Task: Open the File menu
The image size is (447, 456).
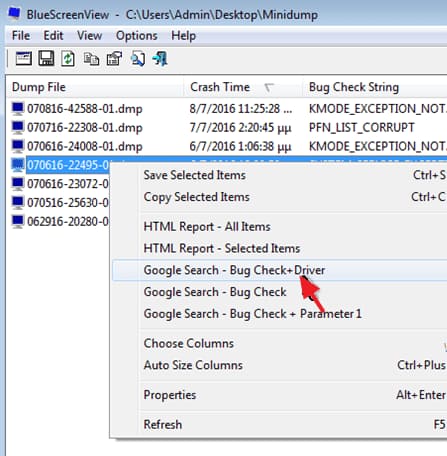Action: point(21,35)
